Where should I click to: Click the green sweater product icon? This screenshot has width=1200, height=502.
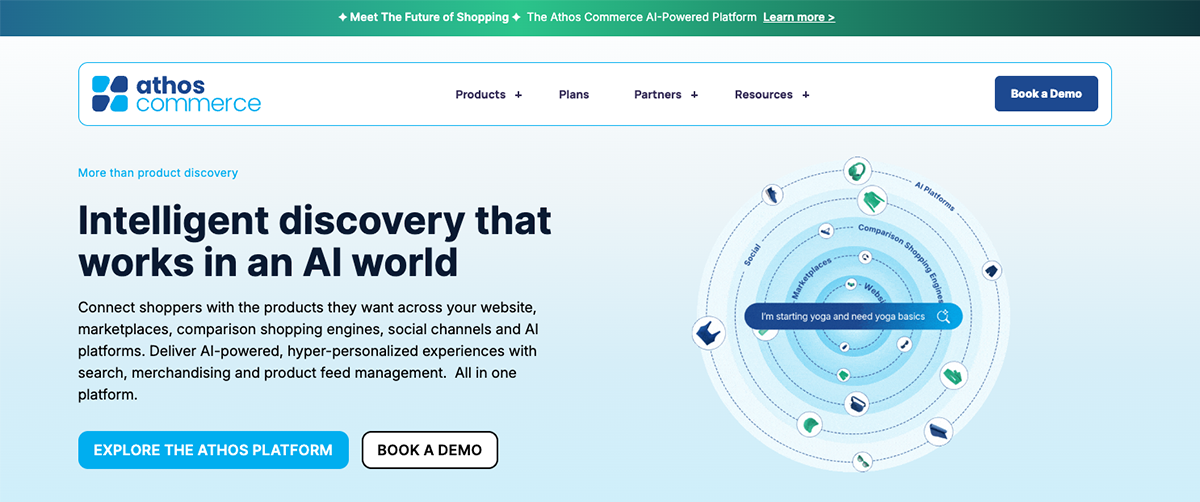tap(872, 201)
